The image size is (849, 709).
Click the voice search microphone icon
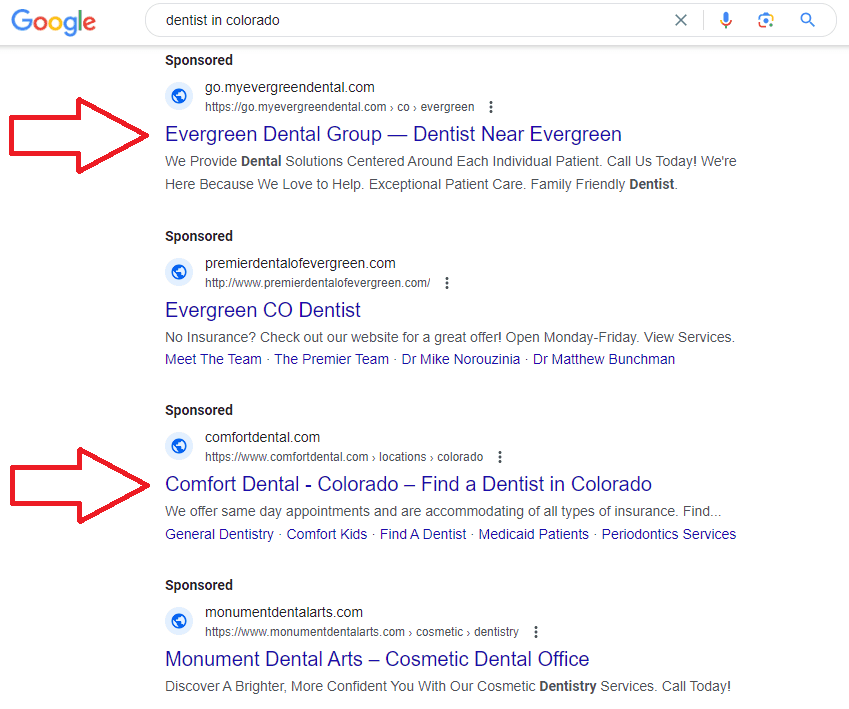[x=725, y=20]
